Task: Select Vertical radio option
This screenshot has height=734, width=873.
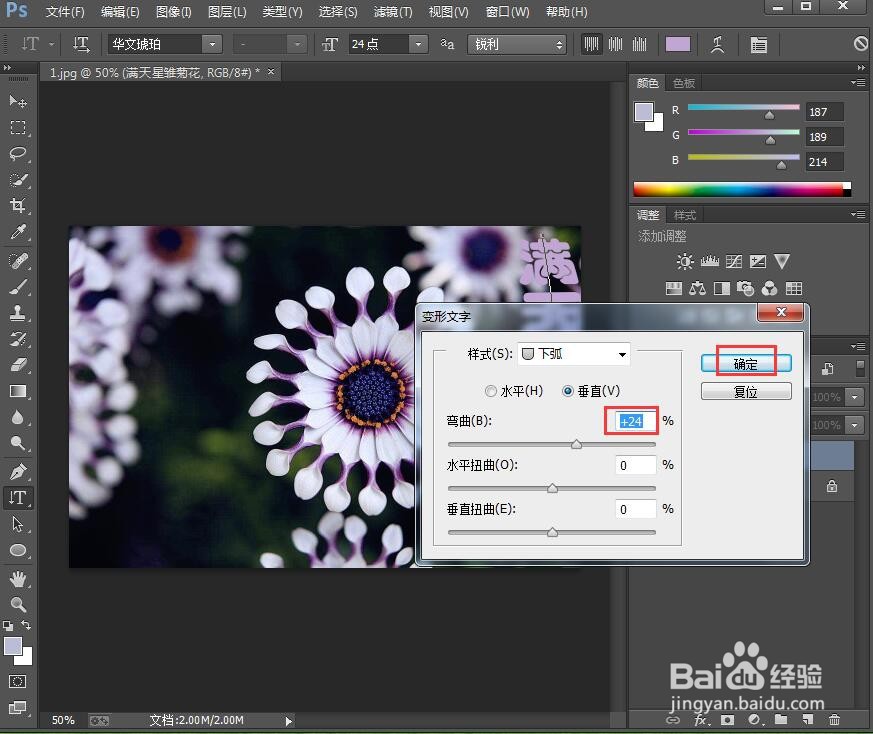Action: [x=591, y=391]
